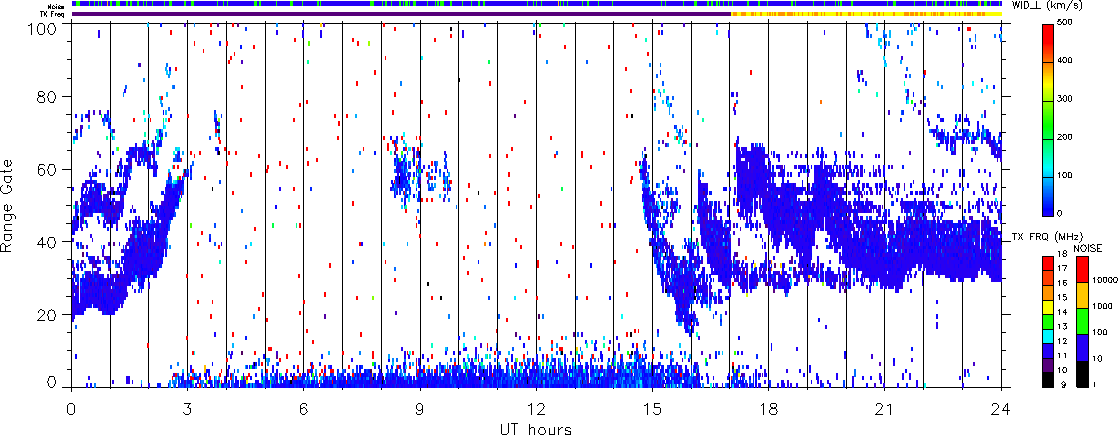The height and width of the screenshot is (435, 1118).
Task: Click the 500 label on WID colorbar
Action: click(x=1067, y=25)
